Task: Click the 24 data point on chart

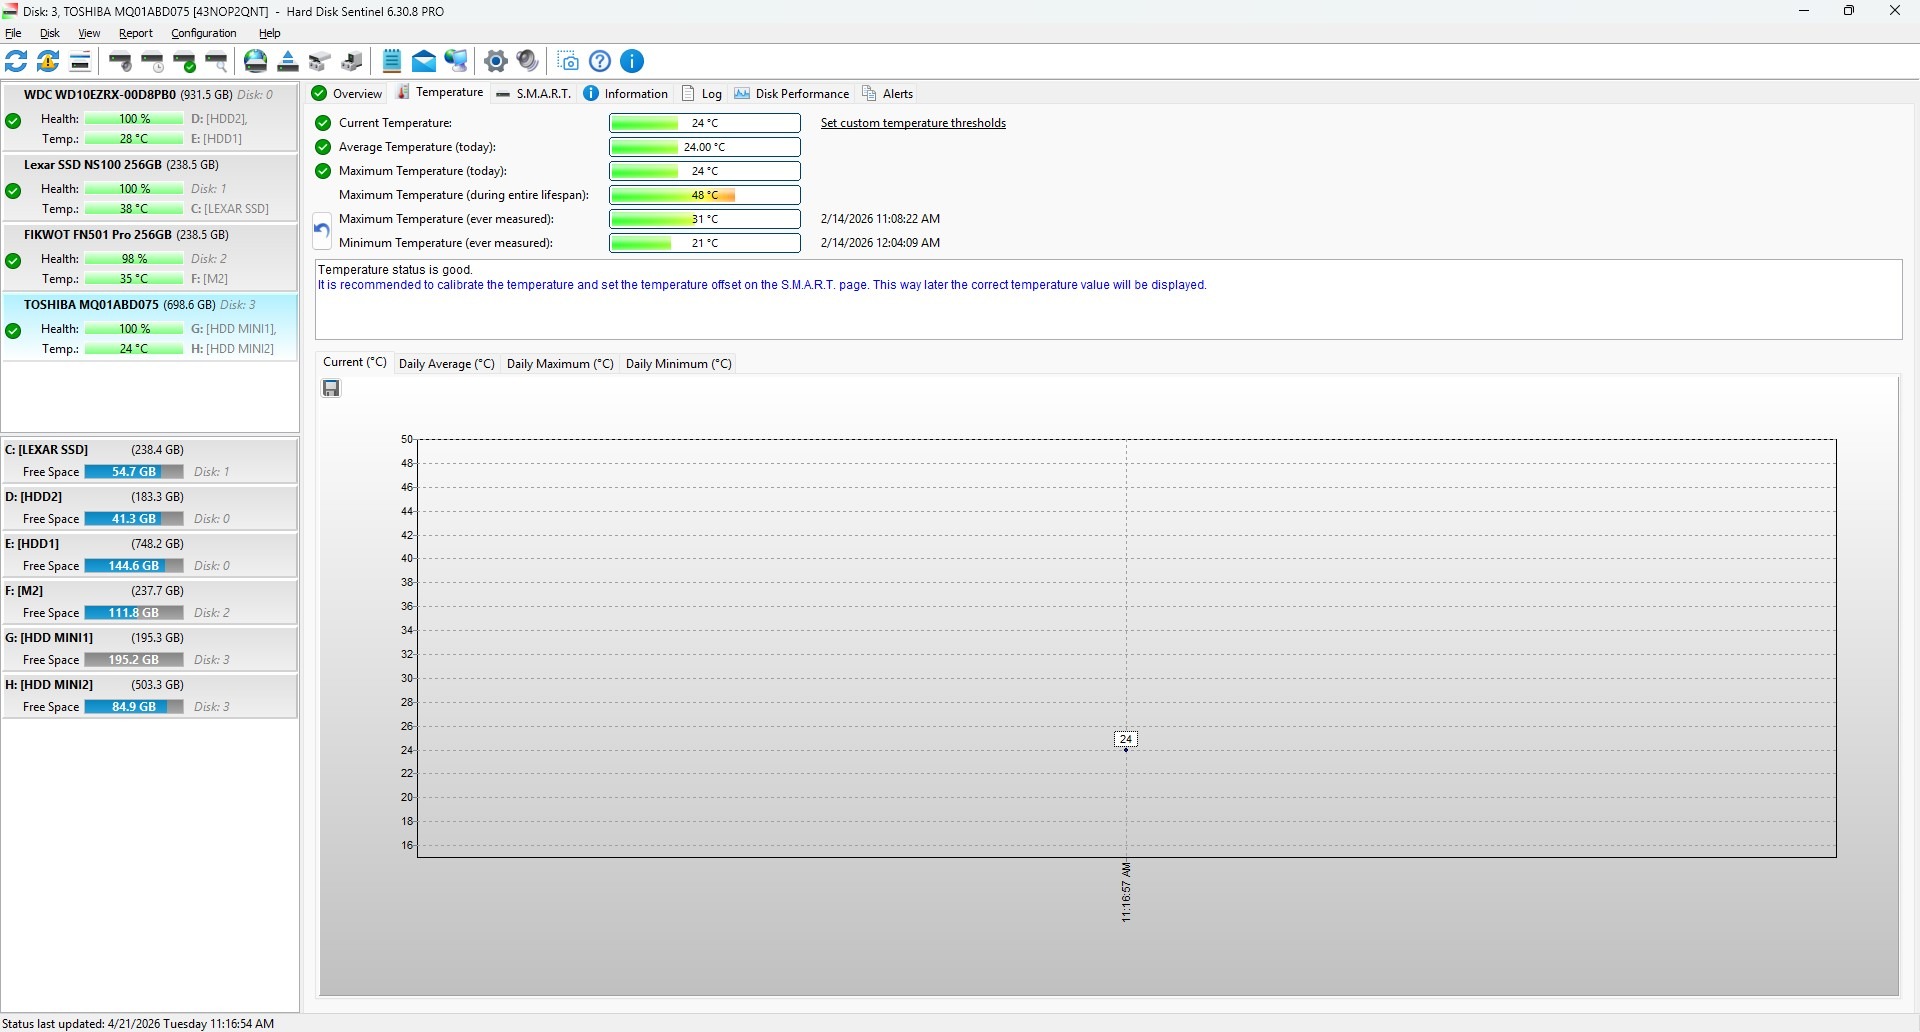Action: (1126, 740)
